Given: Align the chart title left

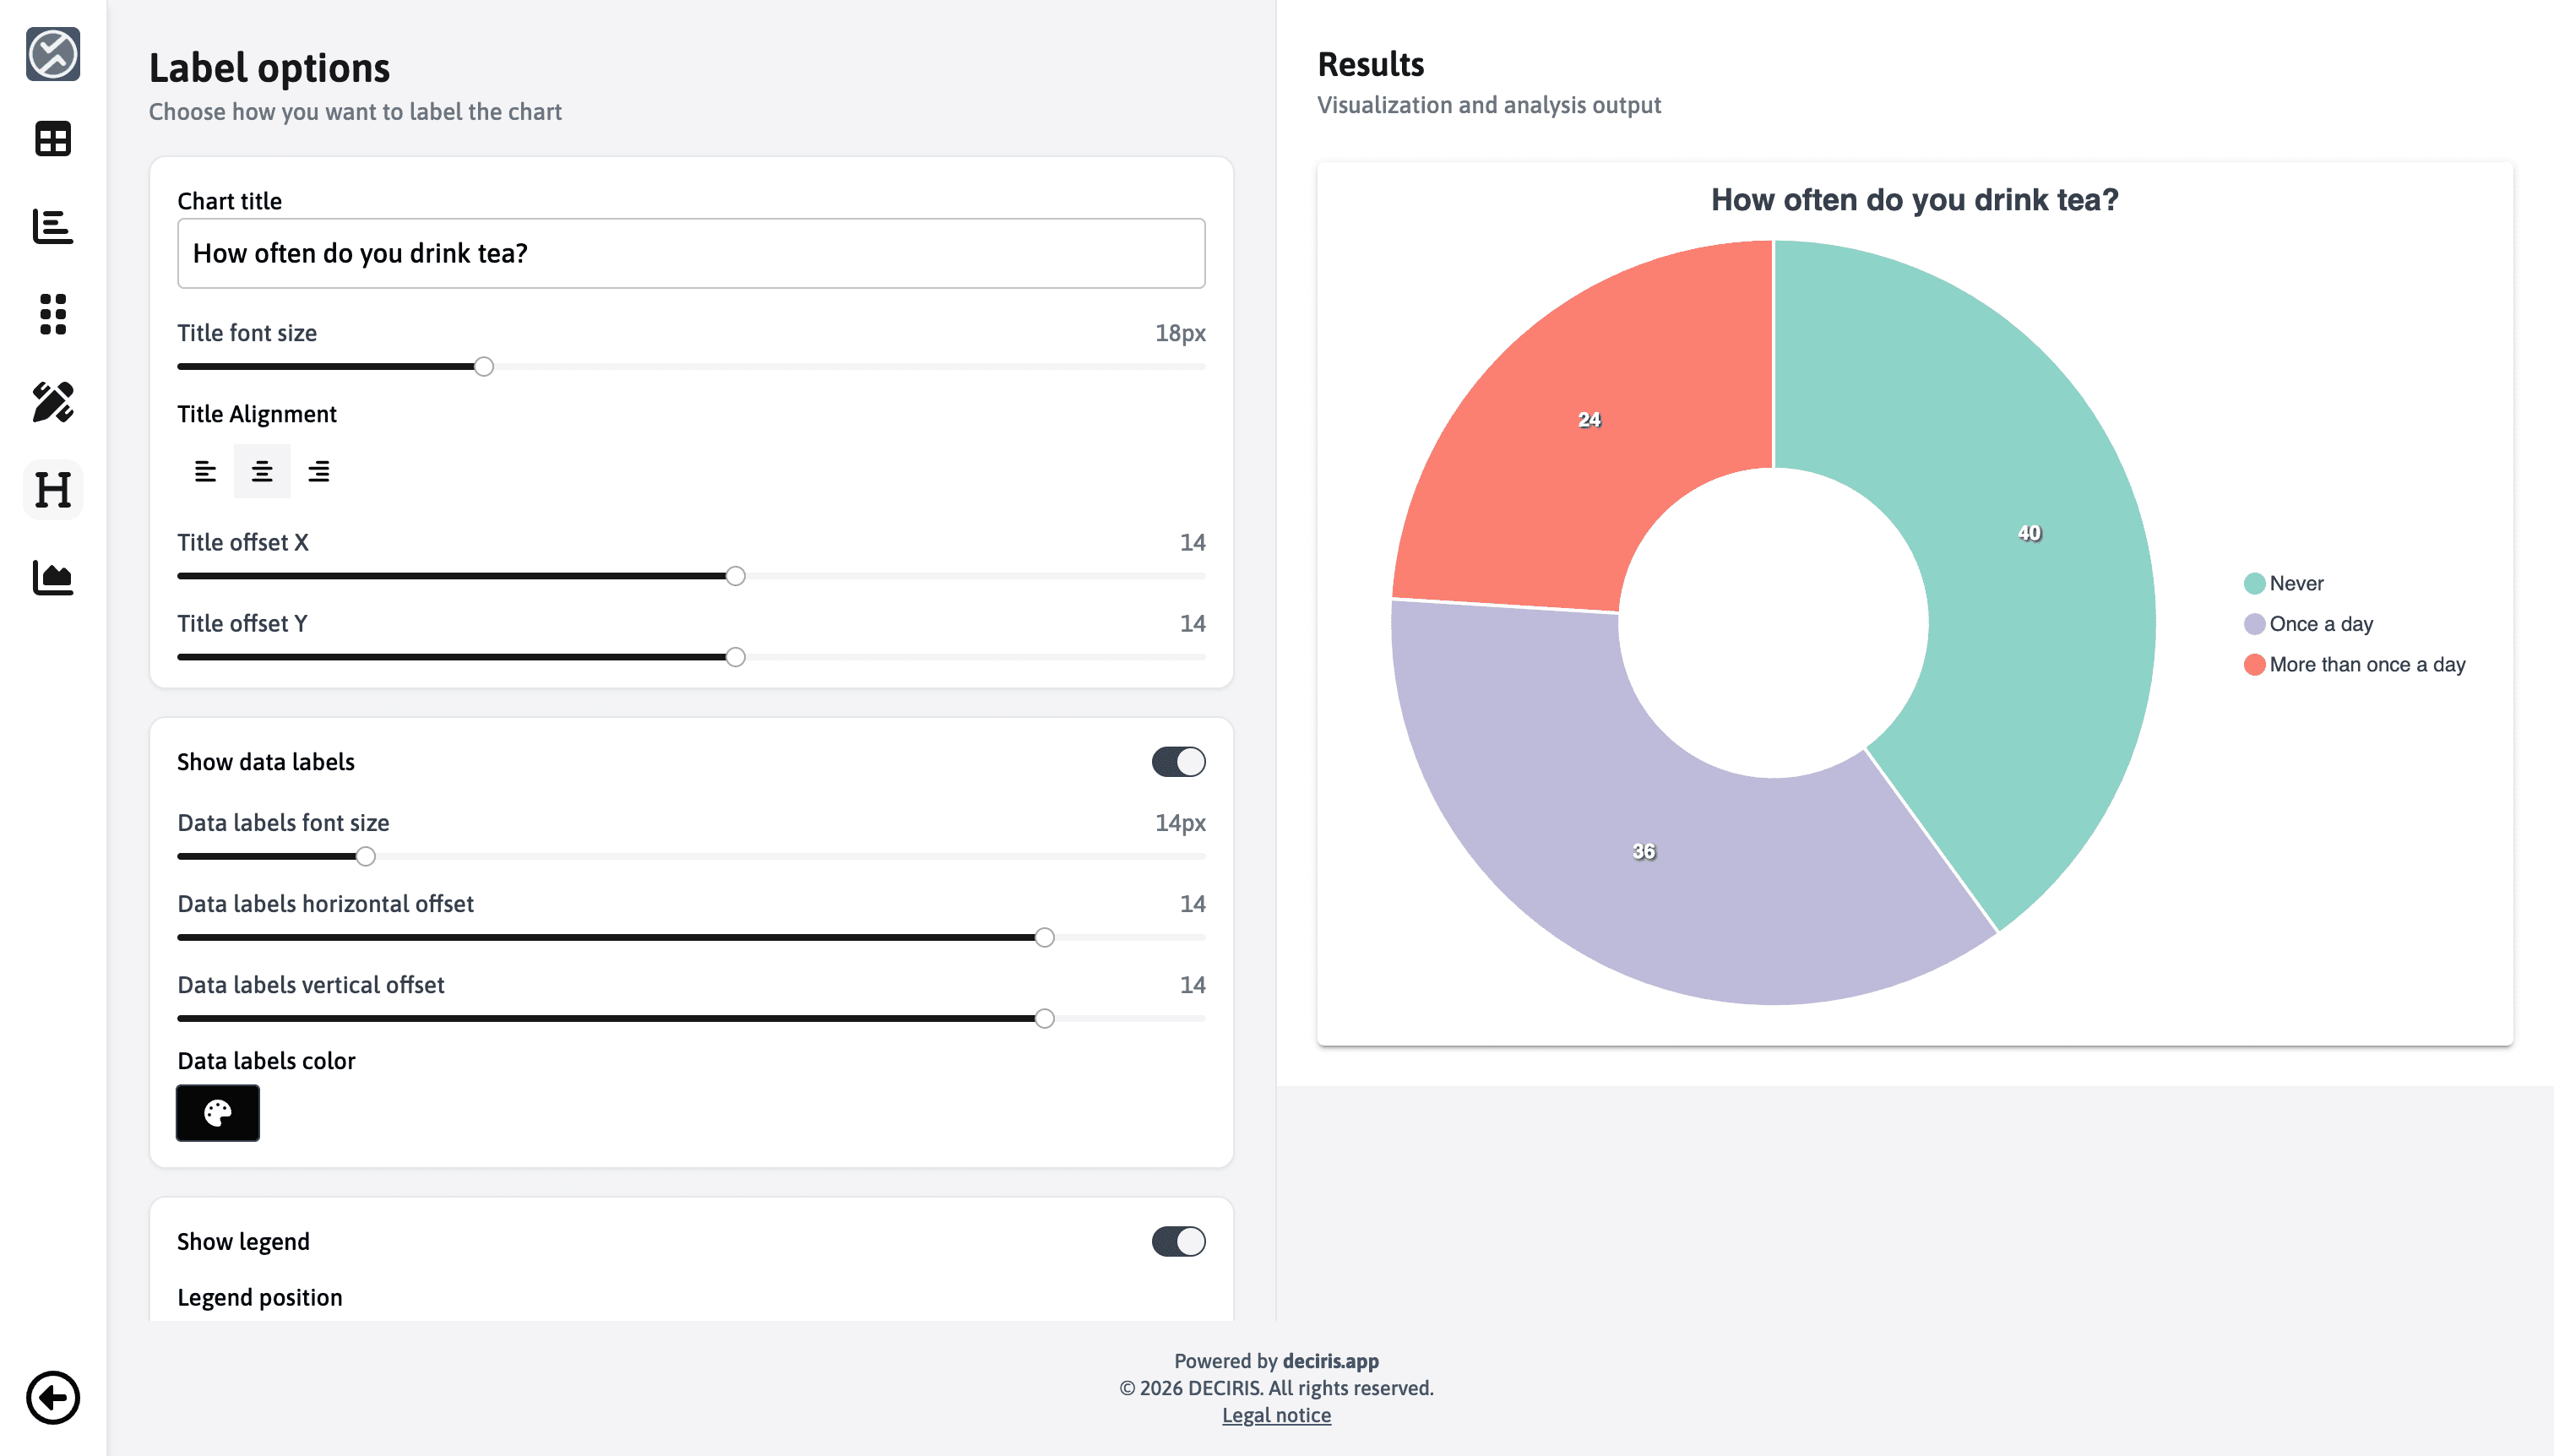Looking at the screenshot, I should (205, 471).
